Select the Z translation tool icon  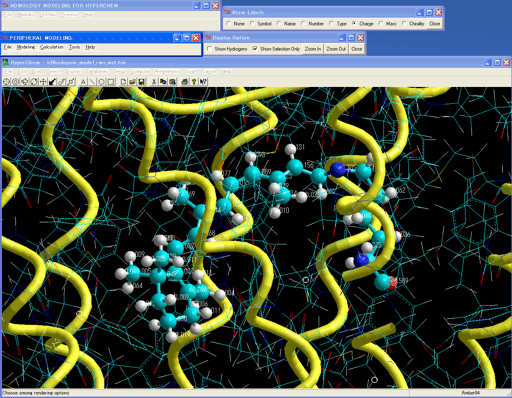point(52,82)
